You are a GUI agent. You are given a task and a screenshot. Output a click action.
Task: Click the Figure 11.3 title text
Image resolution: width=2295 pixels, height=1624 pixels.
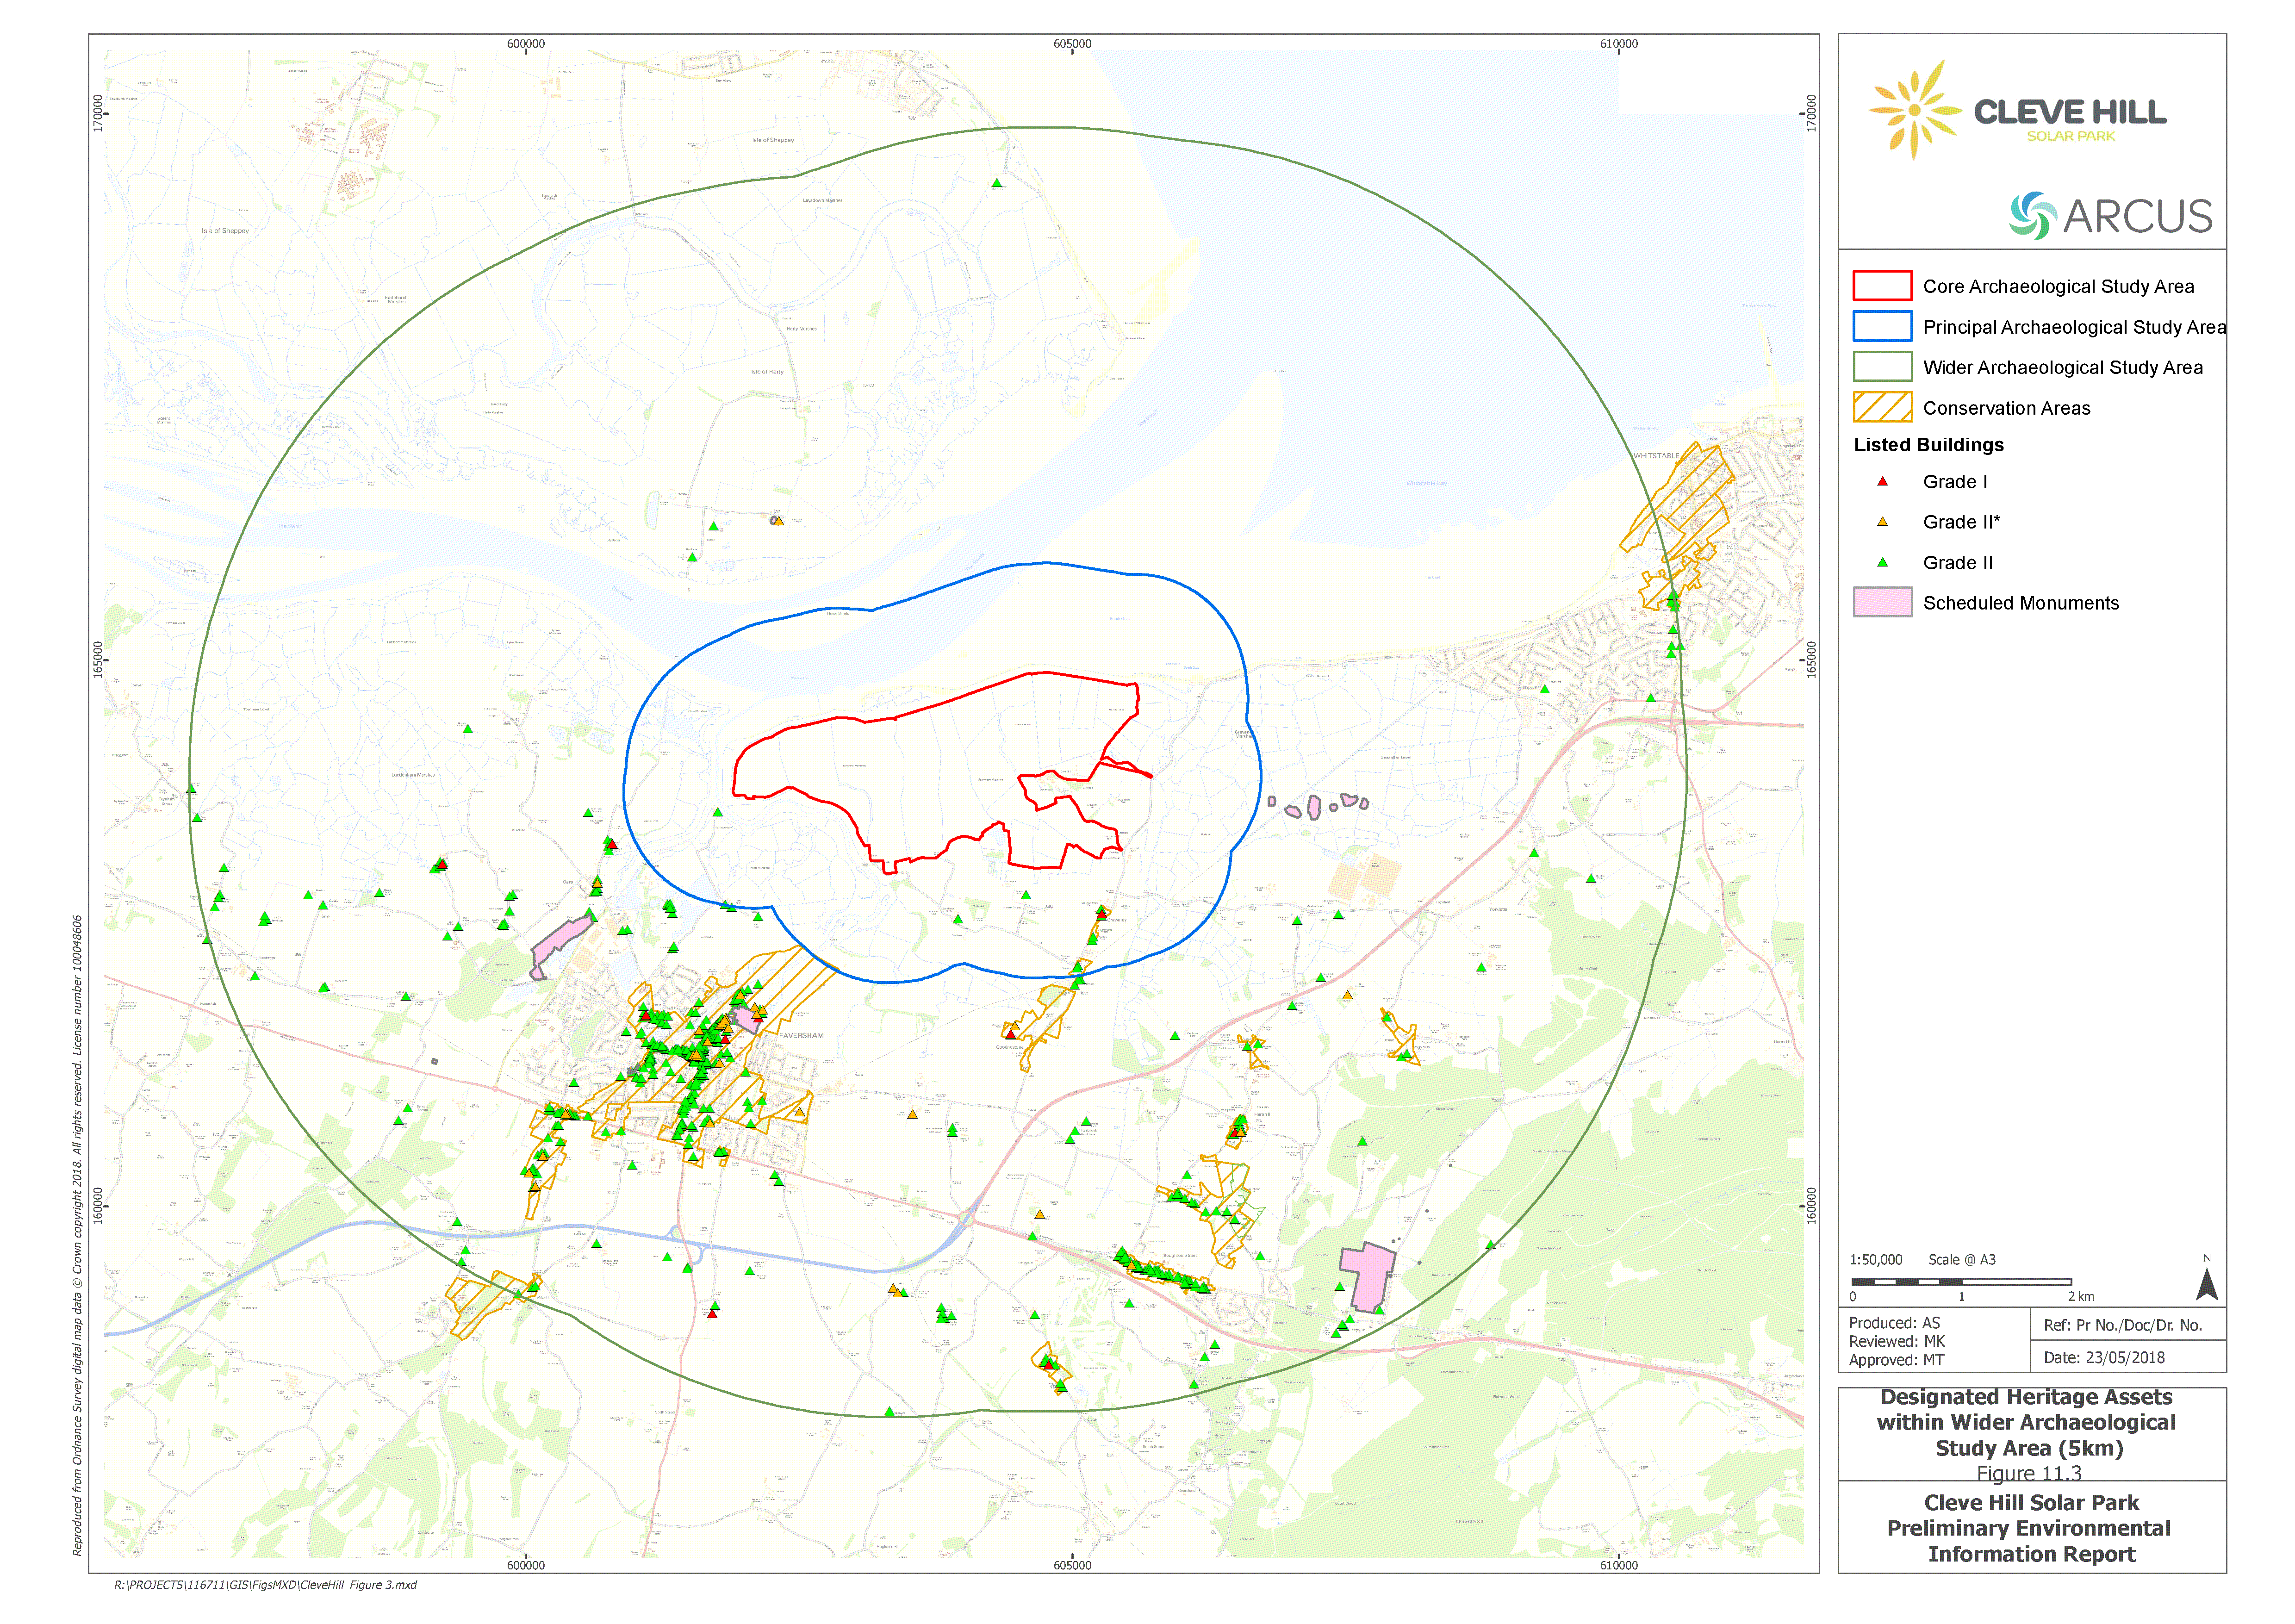[2029, 1473]
